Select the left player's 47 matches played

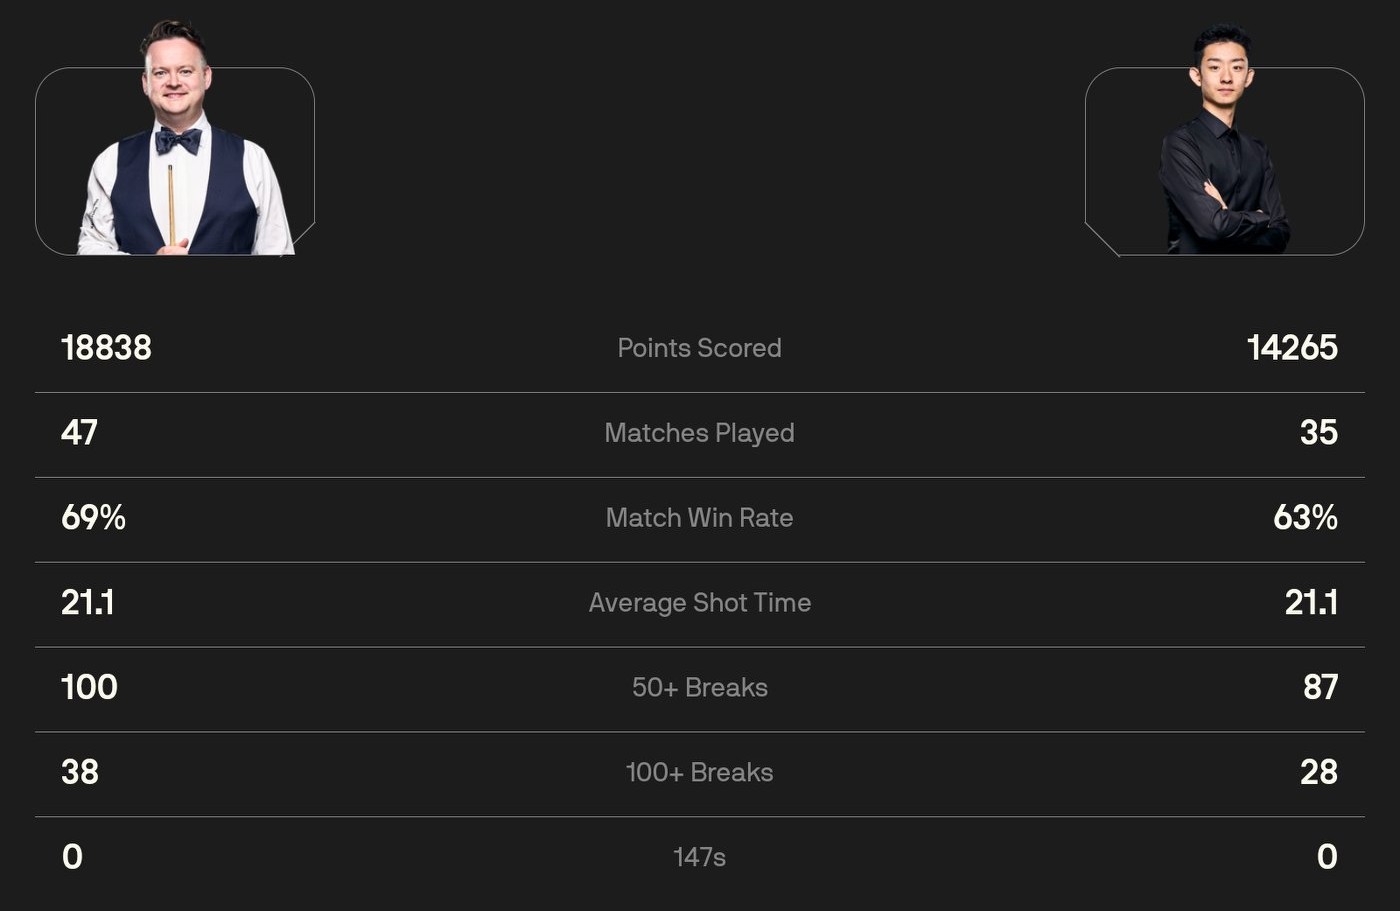pos(79,433)
